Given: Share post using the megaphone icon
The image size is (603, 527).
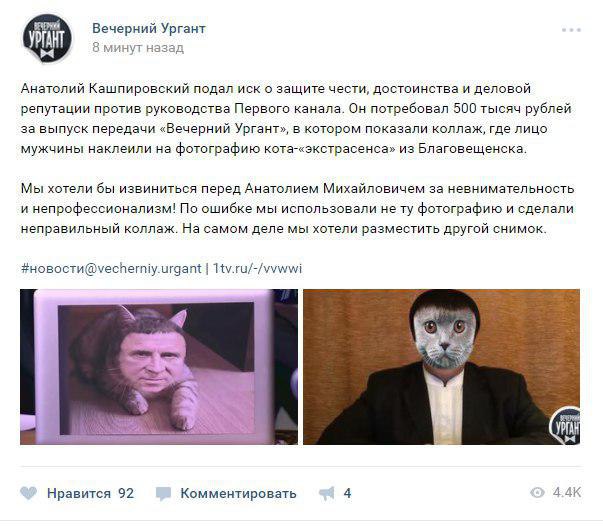Looking at the screenshot, I should click(326, 493).
